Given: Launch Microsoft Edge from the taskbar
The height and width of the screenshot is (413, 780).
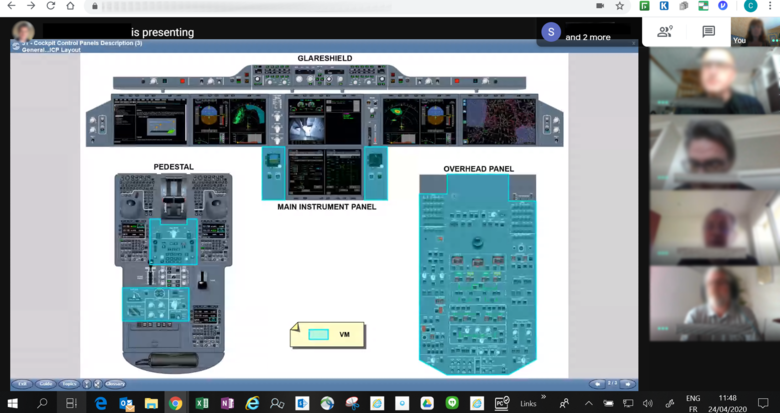Looking at the screenshot, I should click(x=101, y=403).
